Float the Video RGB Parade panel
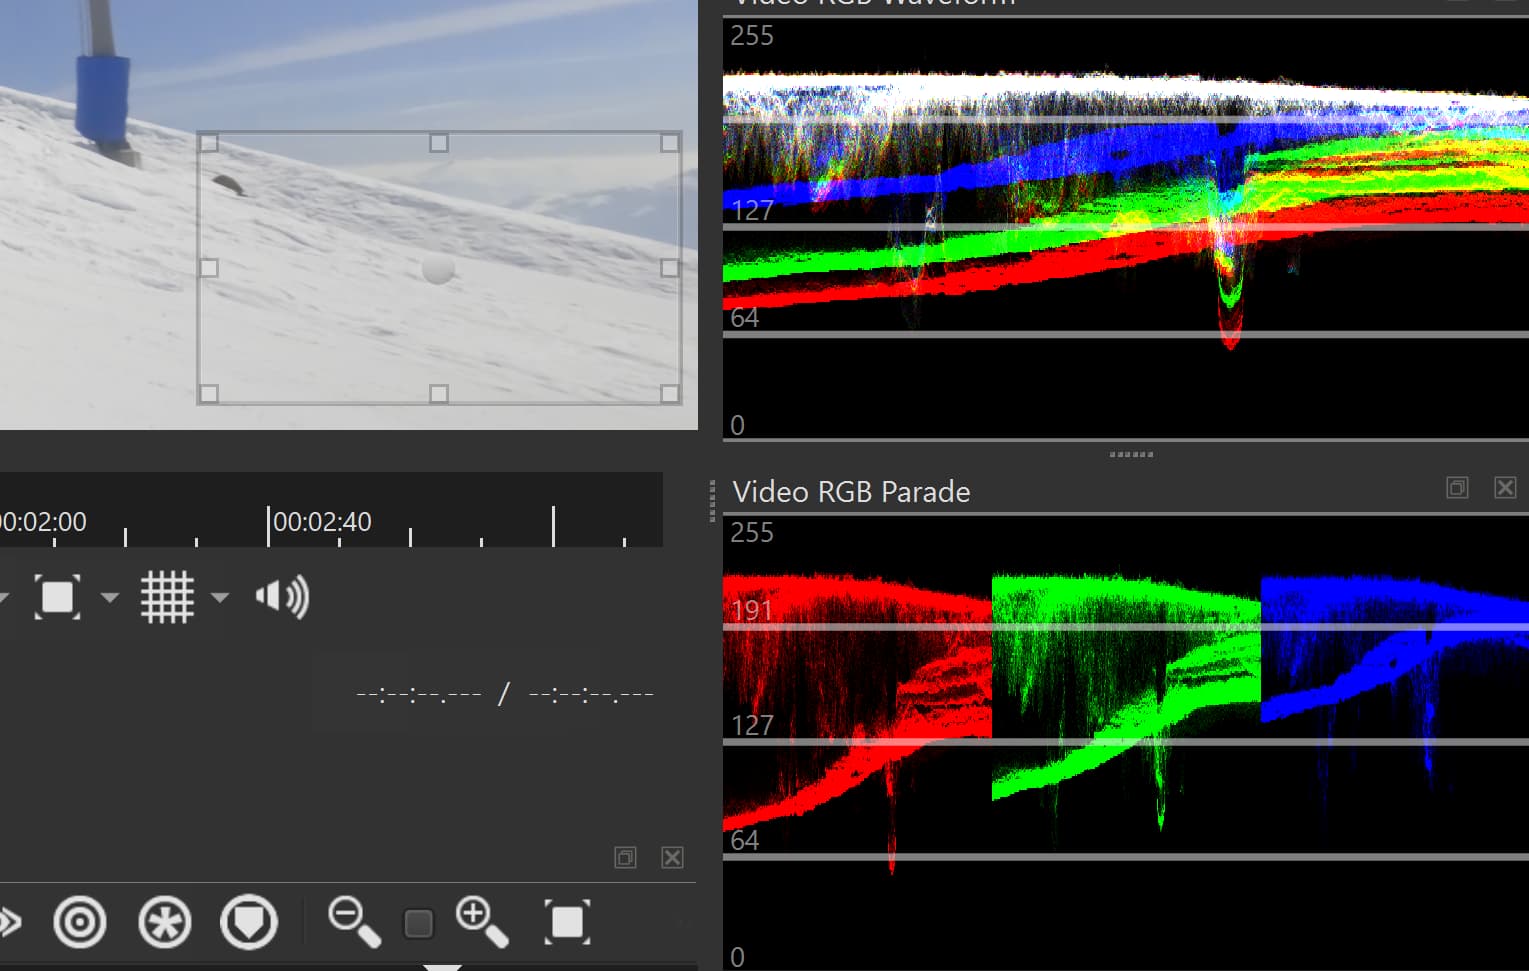 1457,488
